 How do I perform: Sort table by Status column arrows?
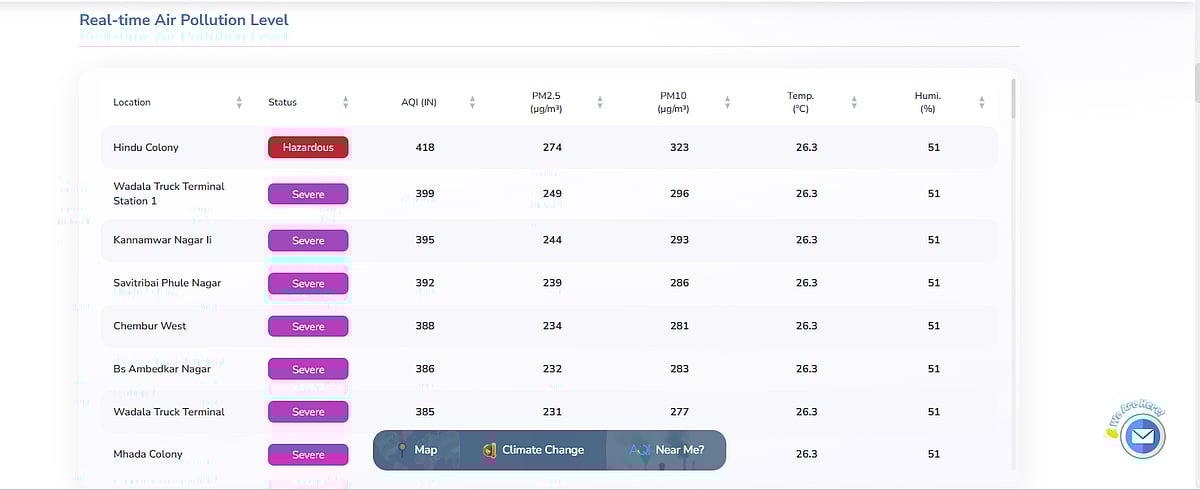tap(345, 102)
